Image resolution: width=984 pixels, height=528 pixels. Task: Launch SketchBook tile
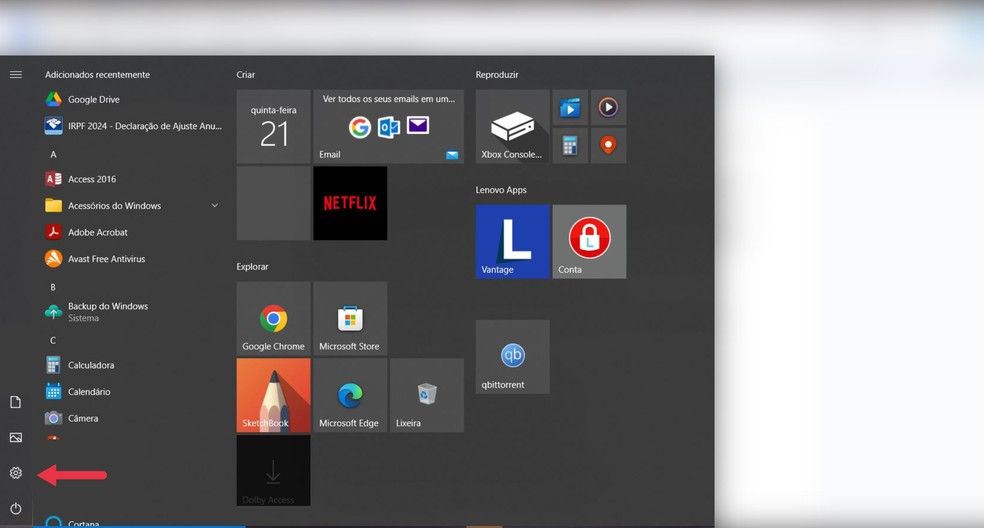tap(274, 395)
